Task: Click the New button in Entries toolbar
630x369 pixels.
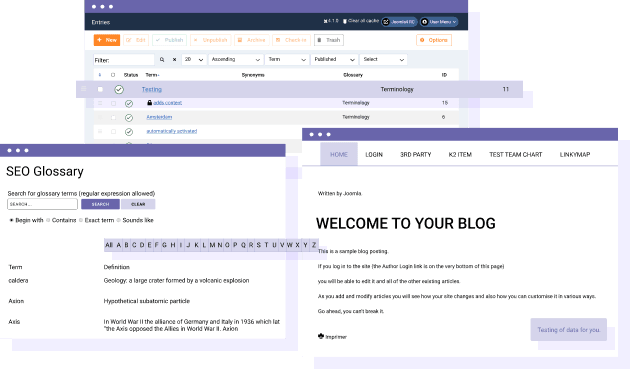Action: pos(107,40)
